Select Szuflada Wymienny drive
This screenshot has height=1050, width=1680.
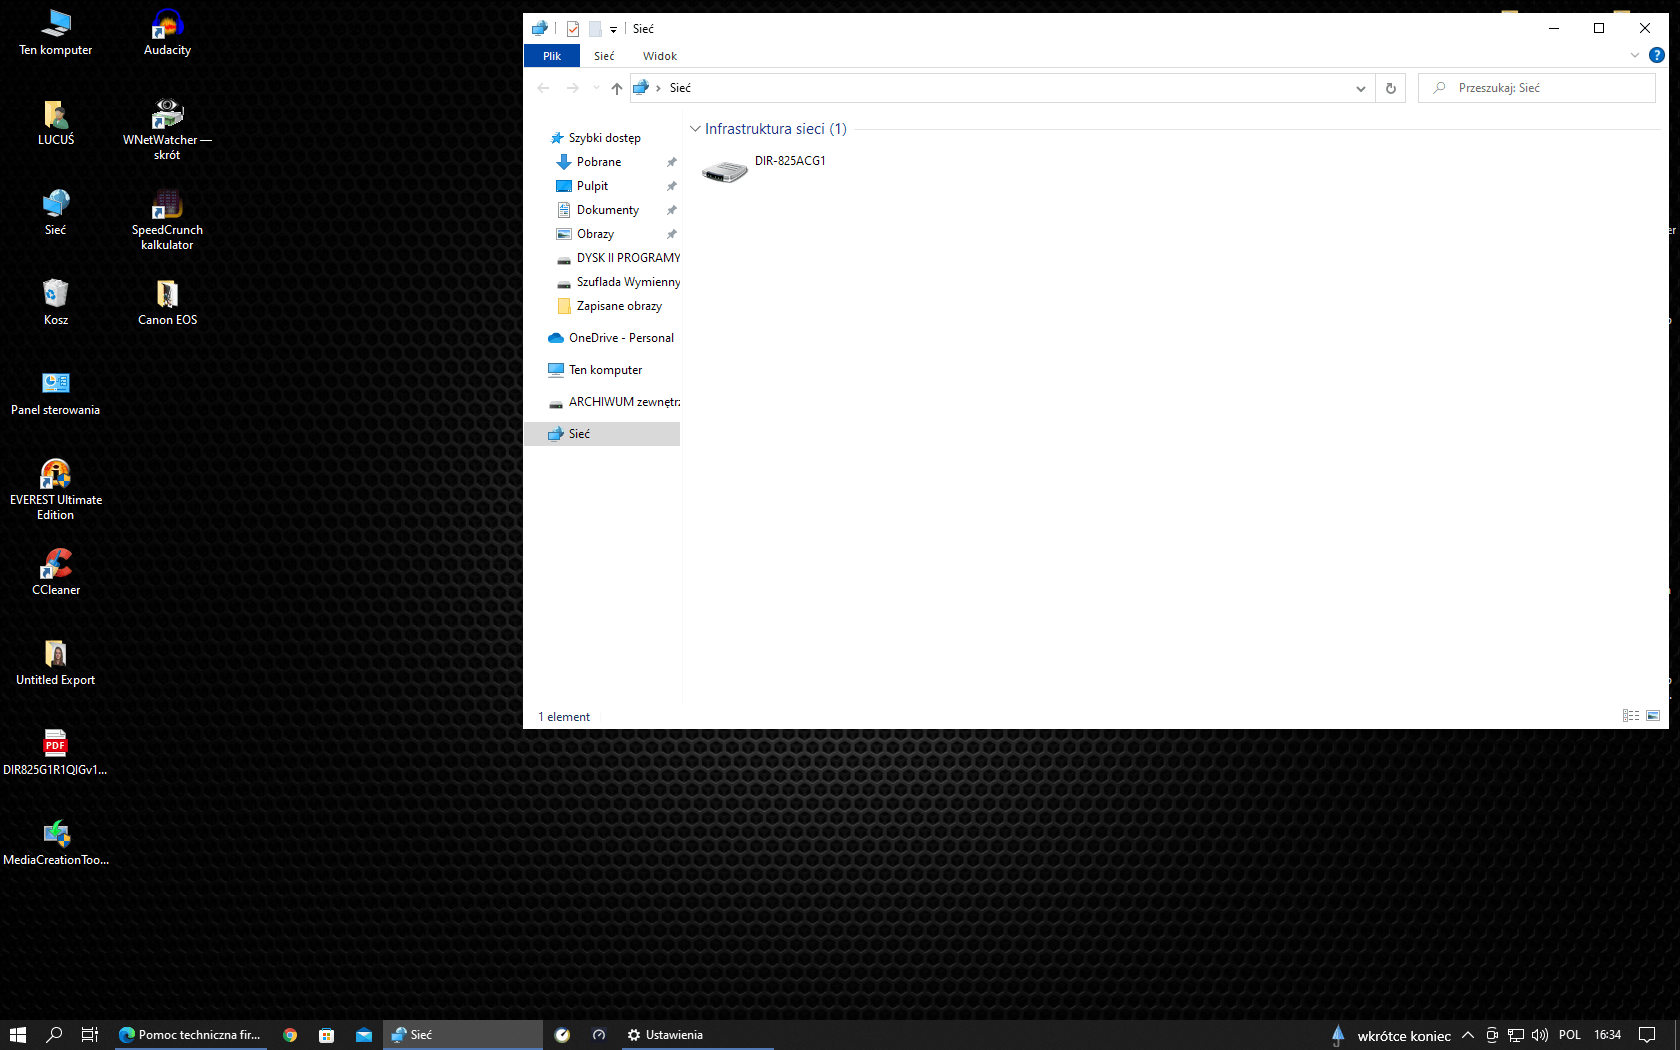point(603,282)
